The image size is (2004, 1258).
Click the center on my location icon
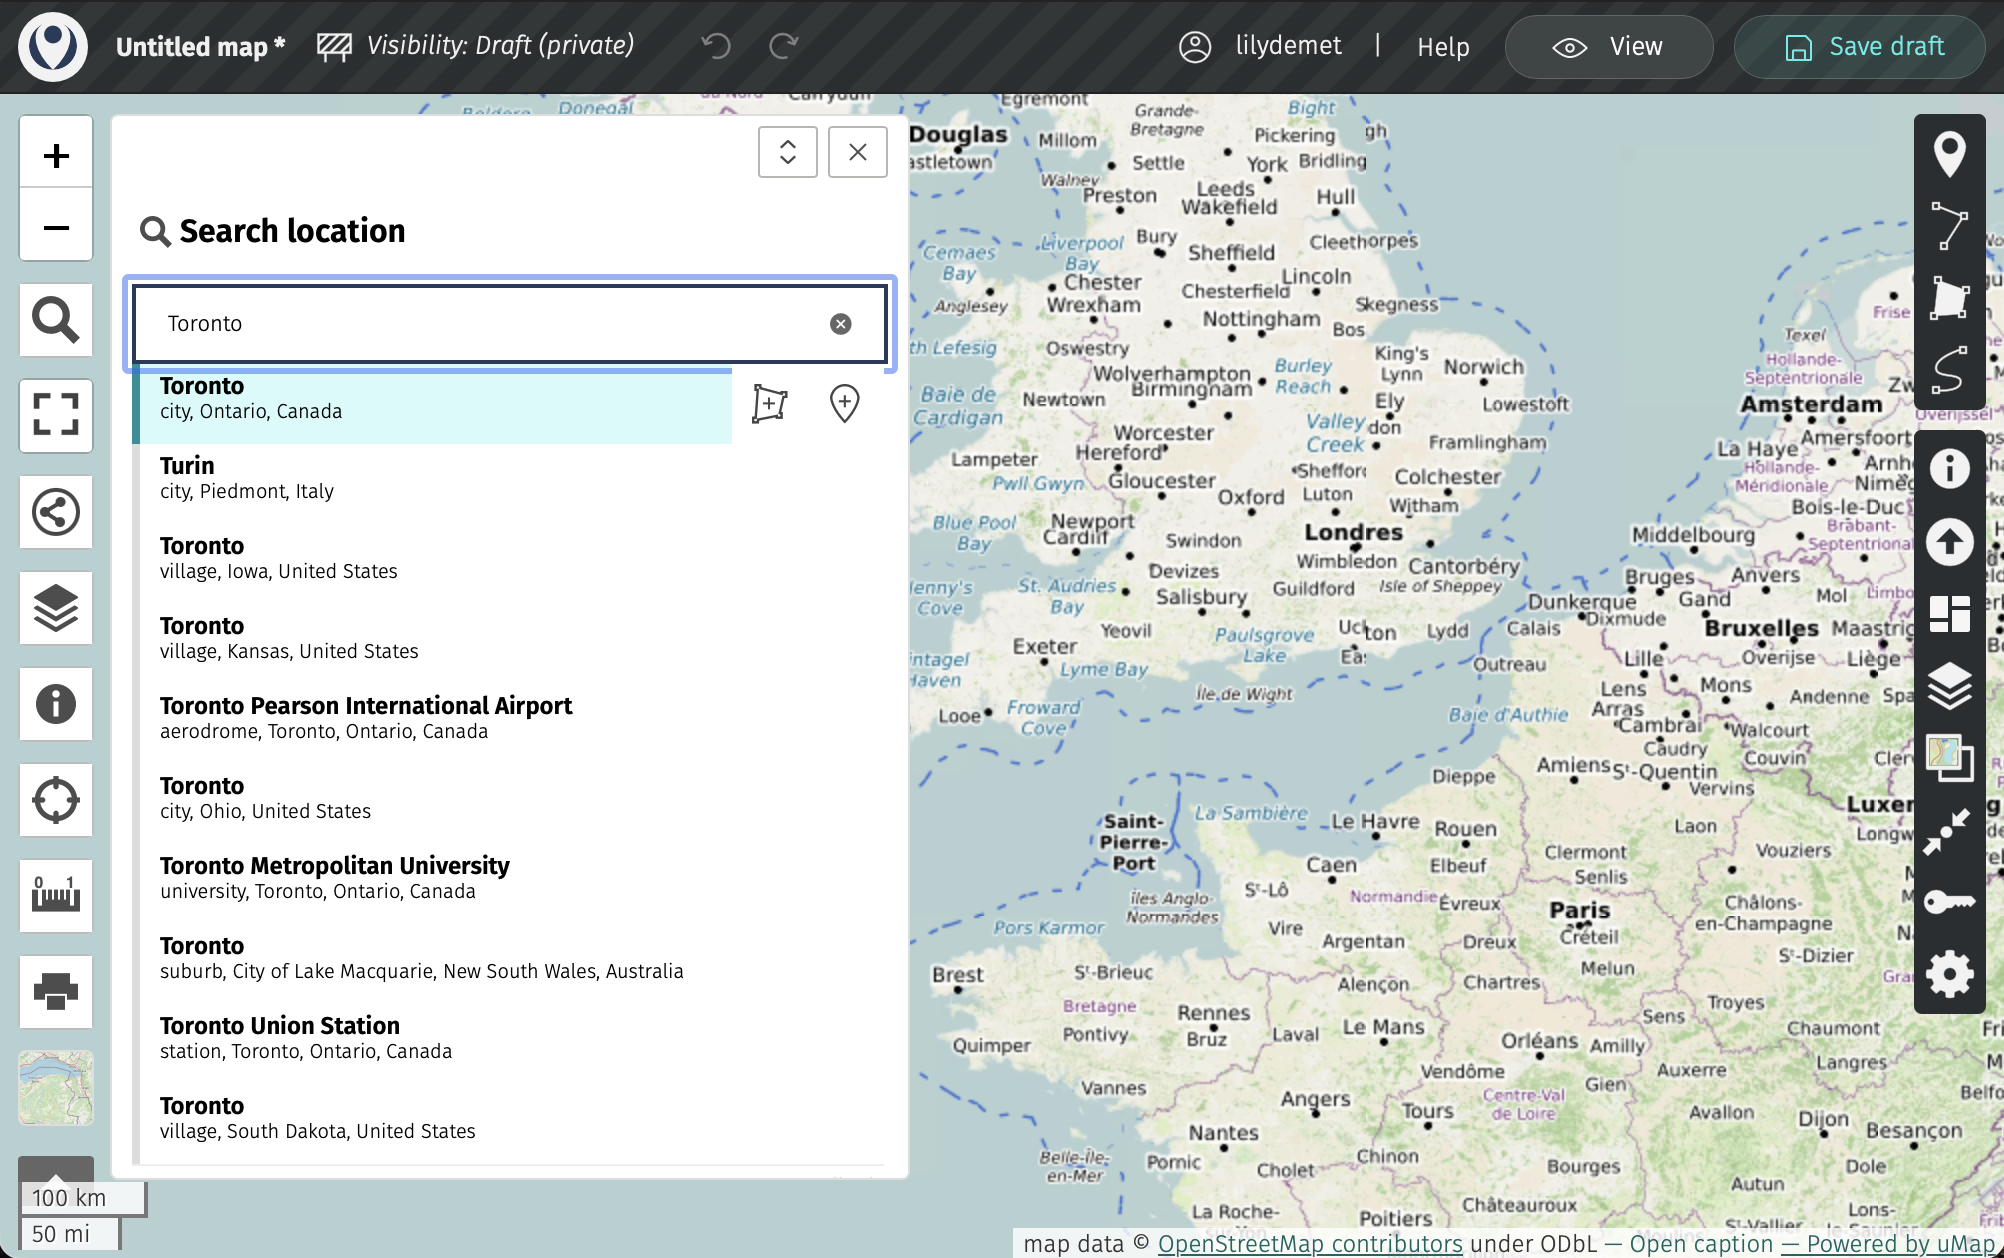(x=56, y=800)
